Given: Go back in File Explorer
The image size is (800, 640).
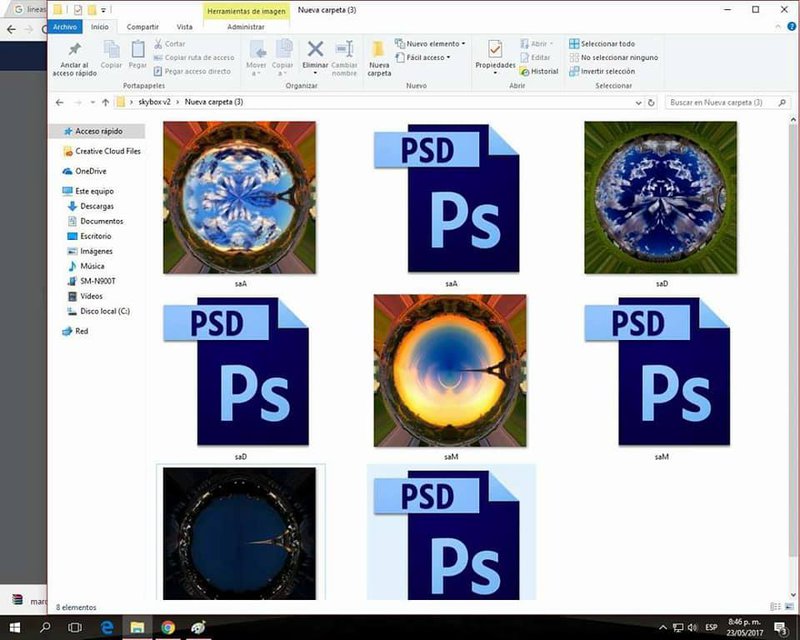Looking at the screenshot, I should click(60, 103).
